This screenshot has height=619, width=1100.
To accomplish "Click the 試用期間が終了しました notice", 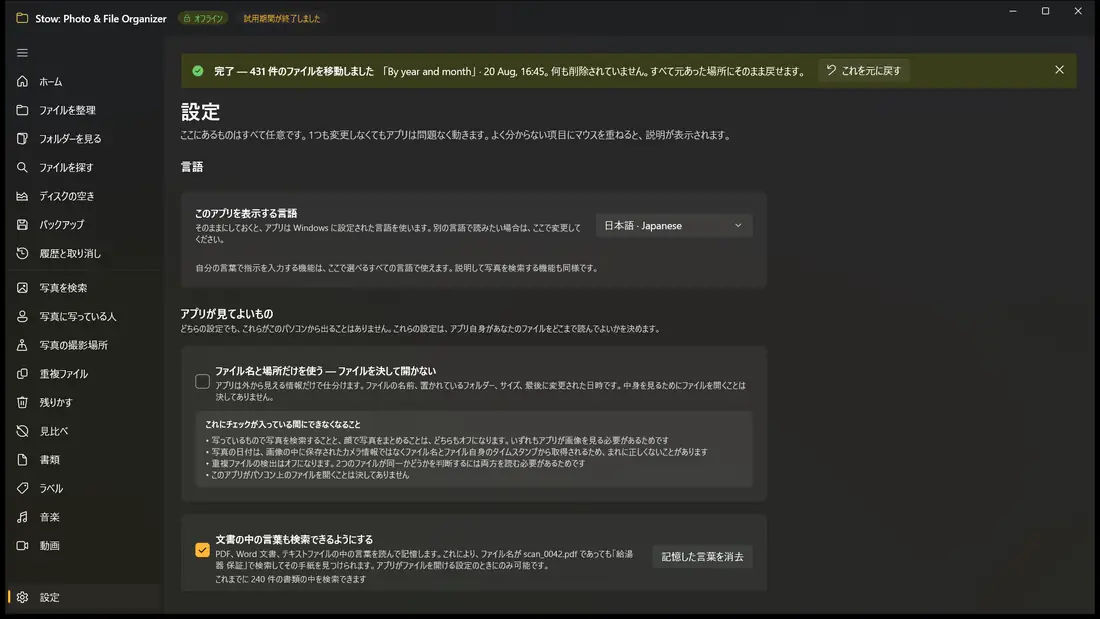I will click(x=282, y=18).
